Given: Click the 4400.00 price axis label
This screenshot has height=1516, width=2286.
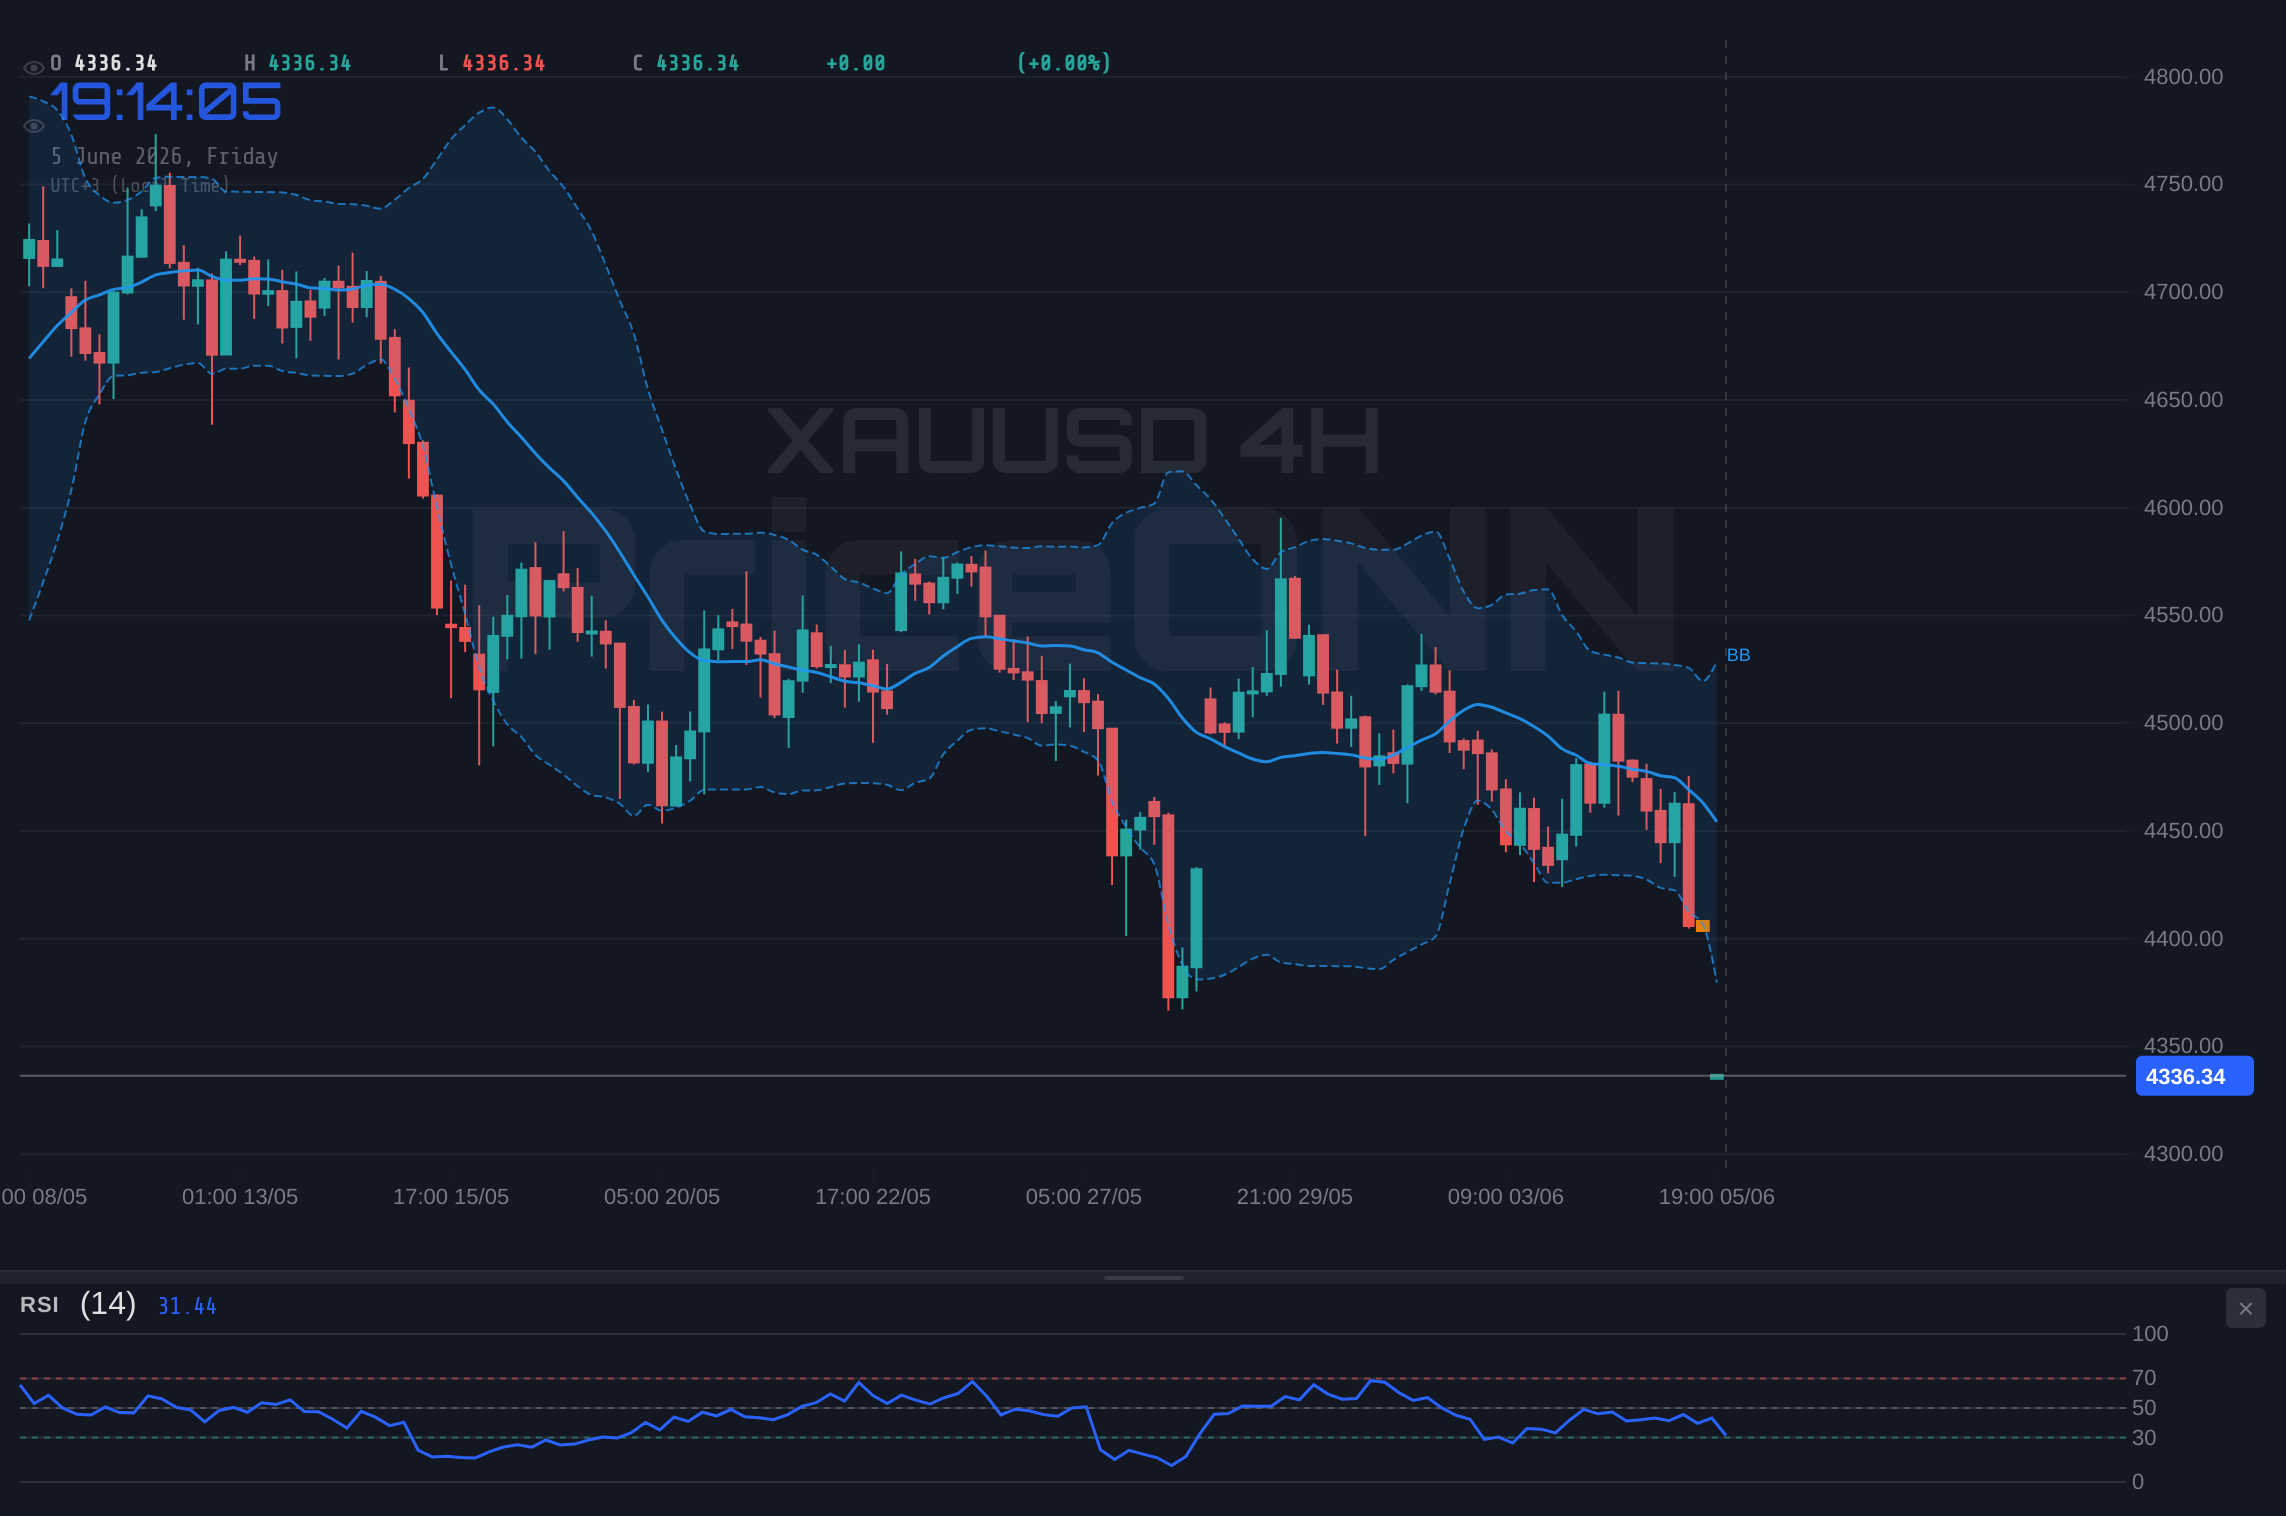Looking at the screenshot, I should click(x=2183, y=939).
